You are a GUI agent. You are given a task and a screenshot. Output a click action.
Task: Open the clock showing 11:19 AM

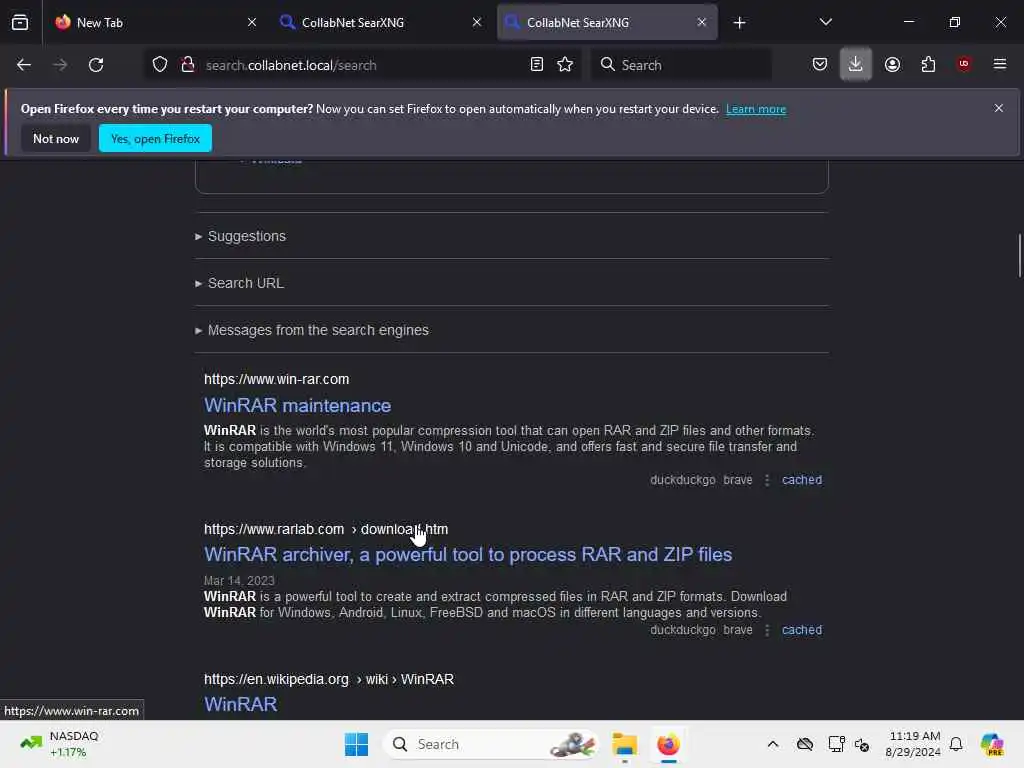(x=913, y=744)
